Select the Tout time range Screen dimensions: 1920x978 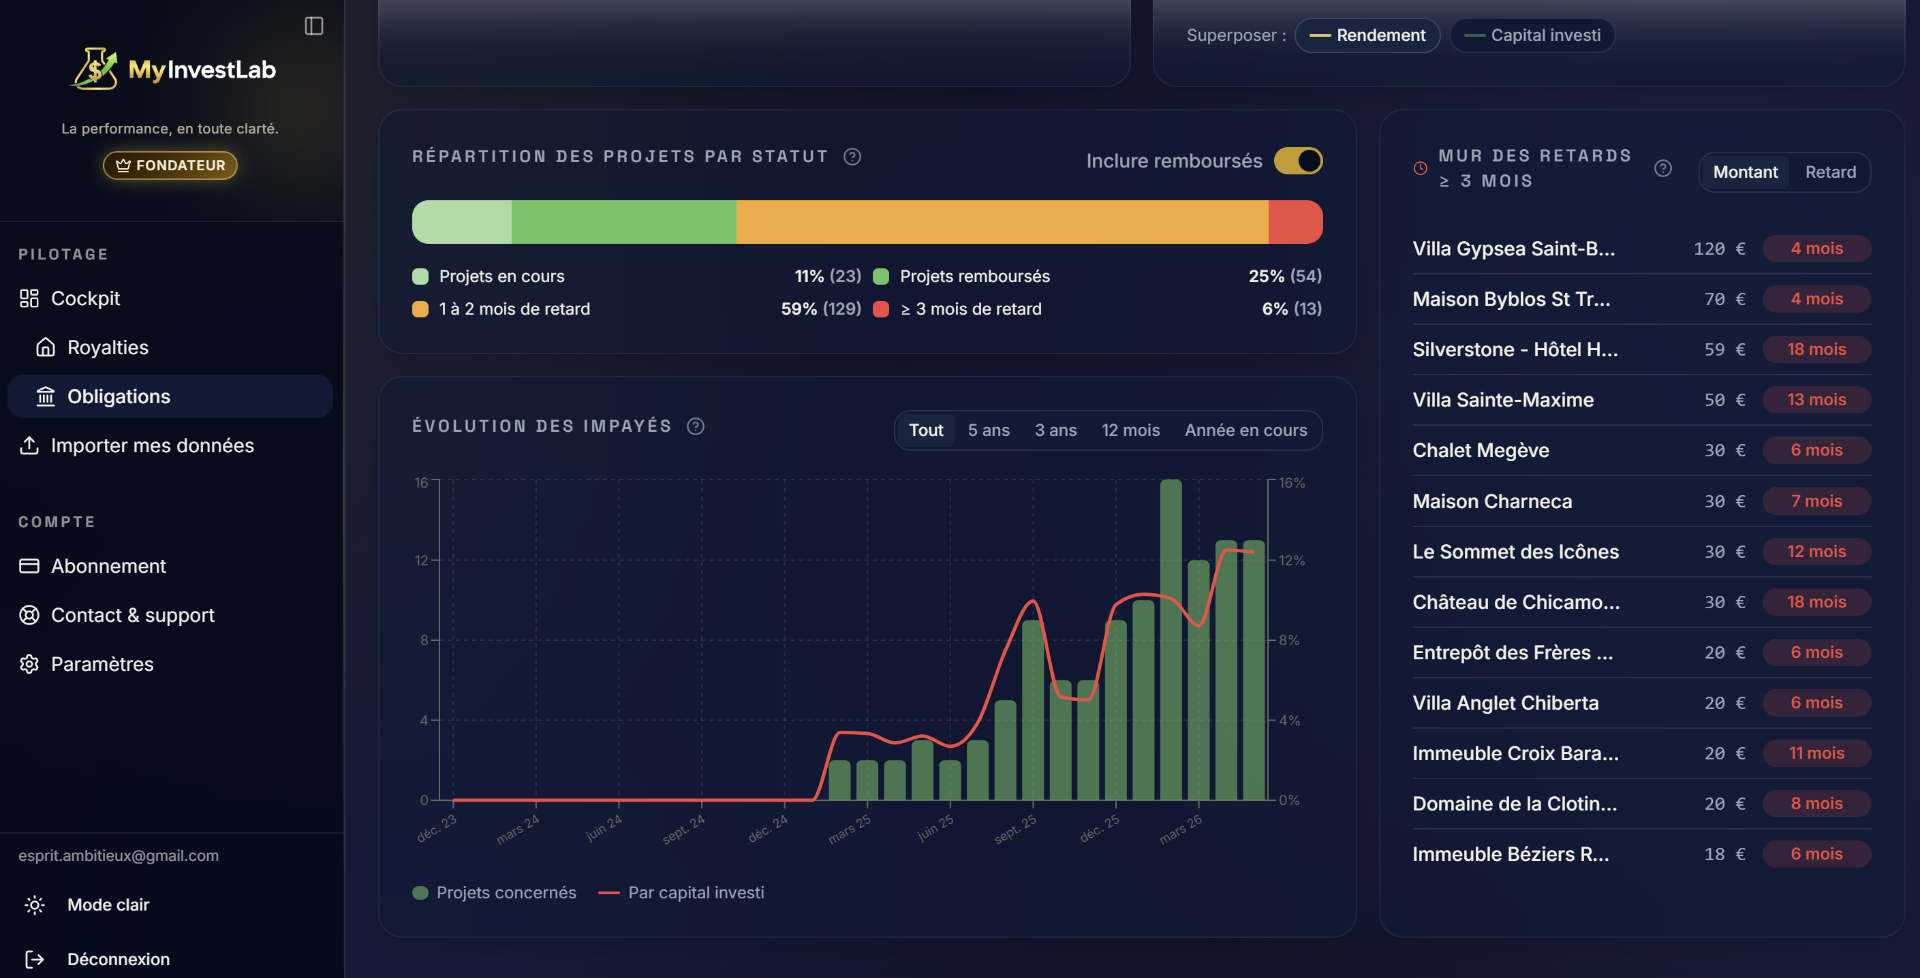pyautogui.click(x=926, y=430)
